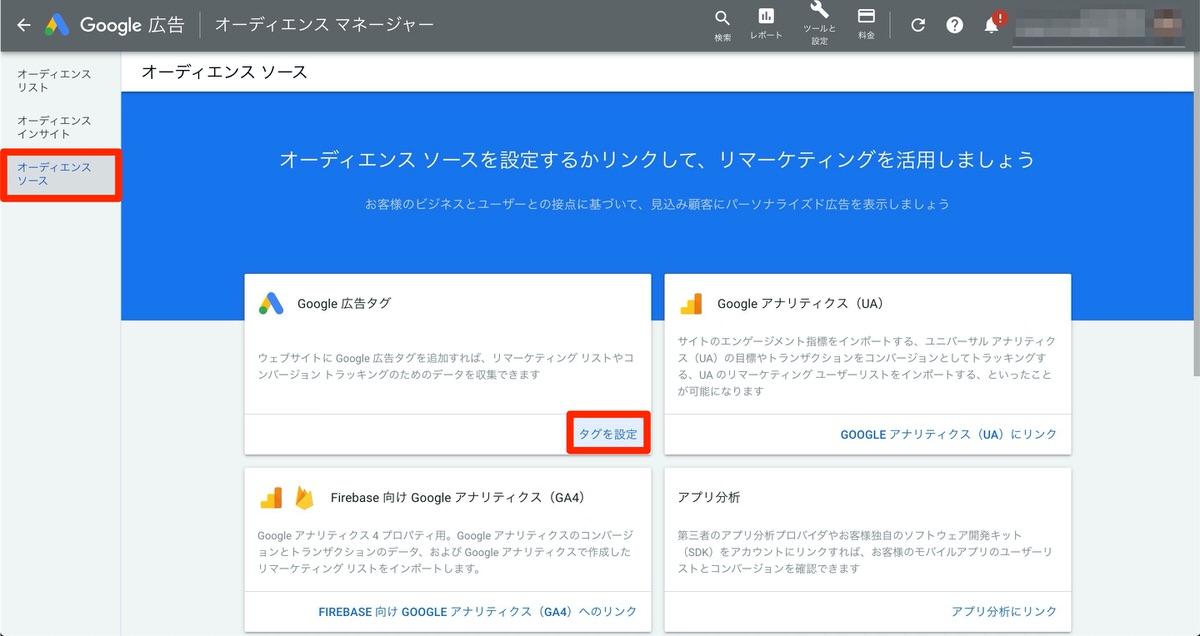Open the Reports (レポート) icon
1200x636 pixels.
pos(766,25)
